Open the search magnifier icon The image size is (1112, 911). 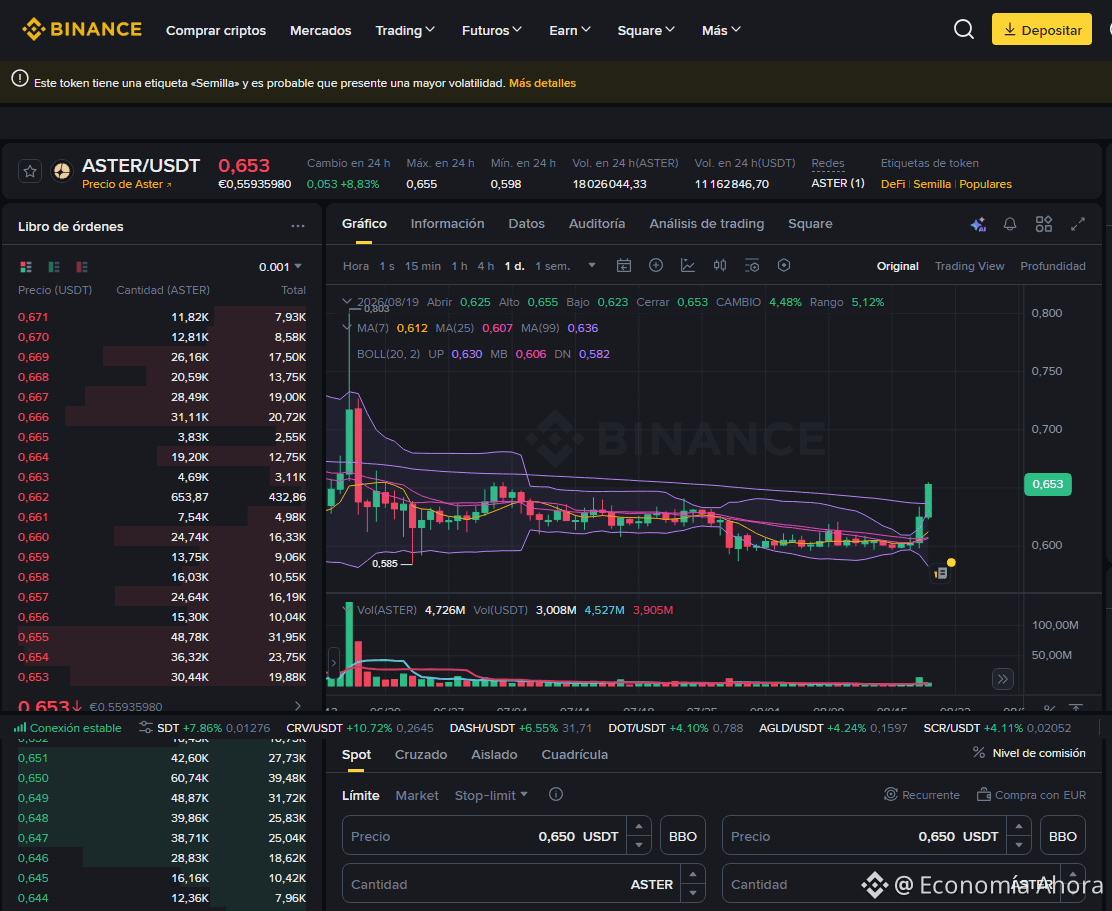[963, 30]
